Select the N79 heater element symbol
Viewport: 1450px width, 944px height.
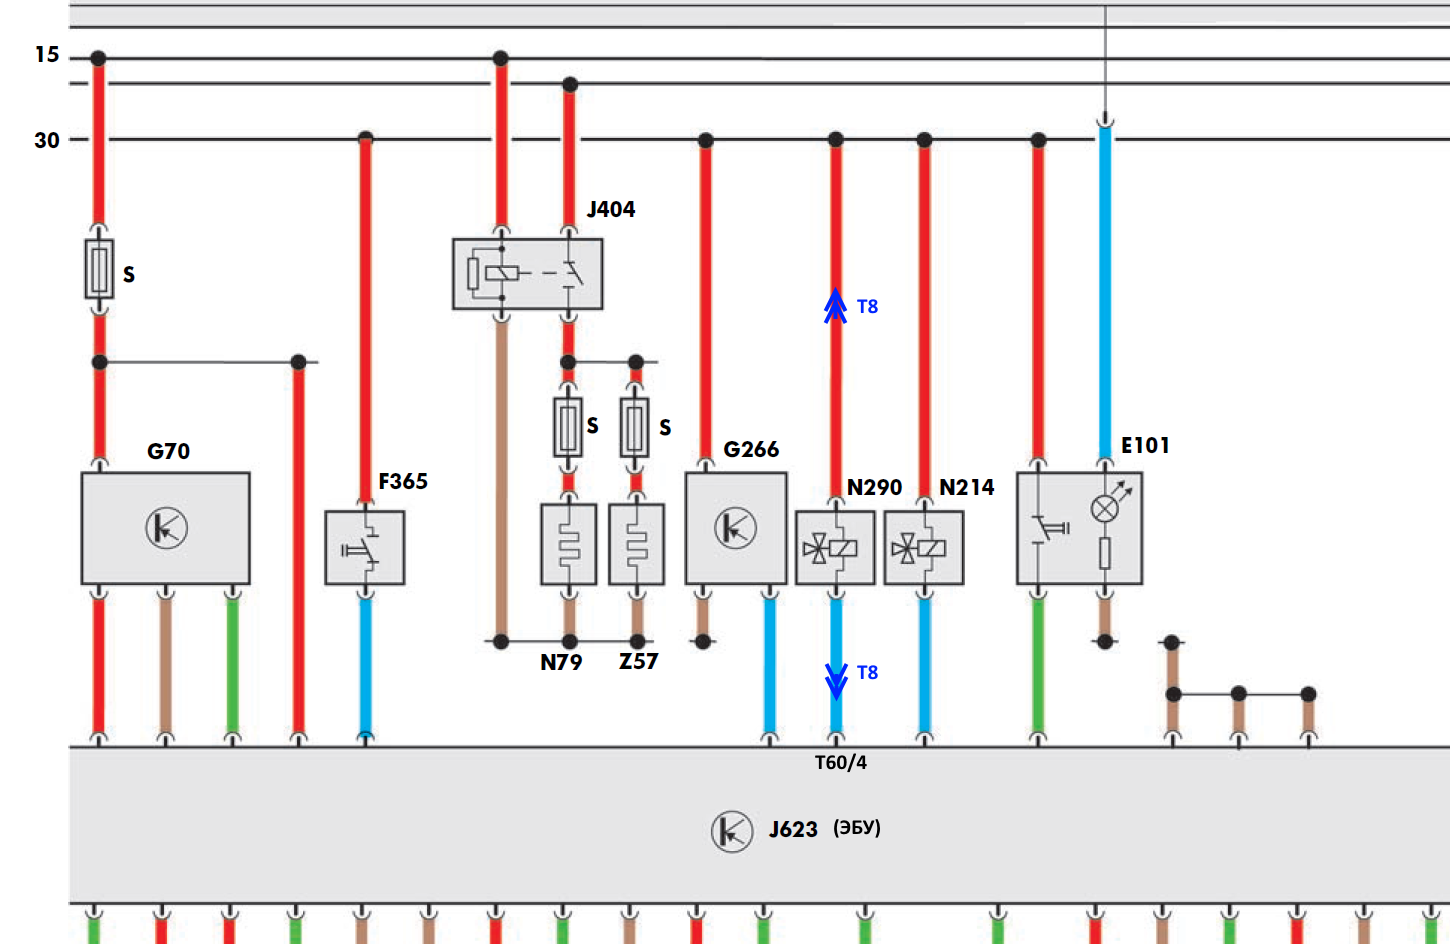coord(568,544)
